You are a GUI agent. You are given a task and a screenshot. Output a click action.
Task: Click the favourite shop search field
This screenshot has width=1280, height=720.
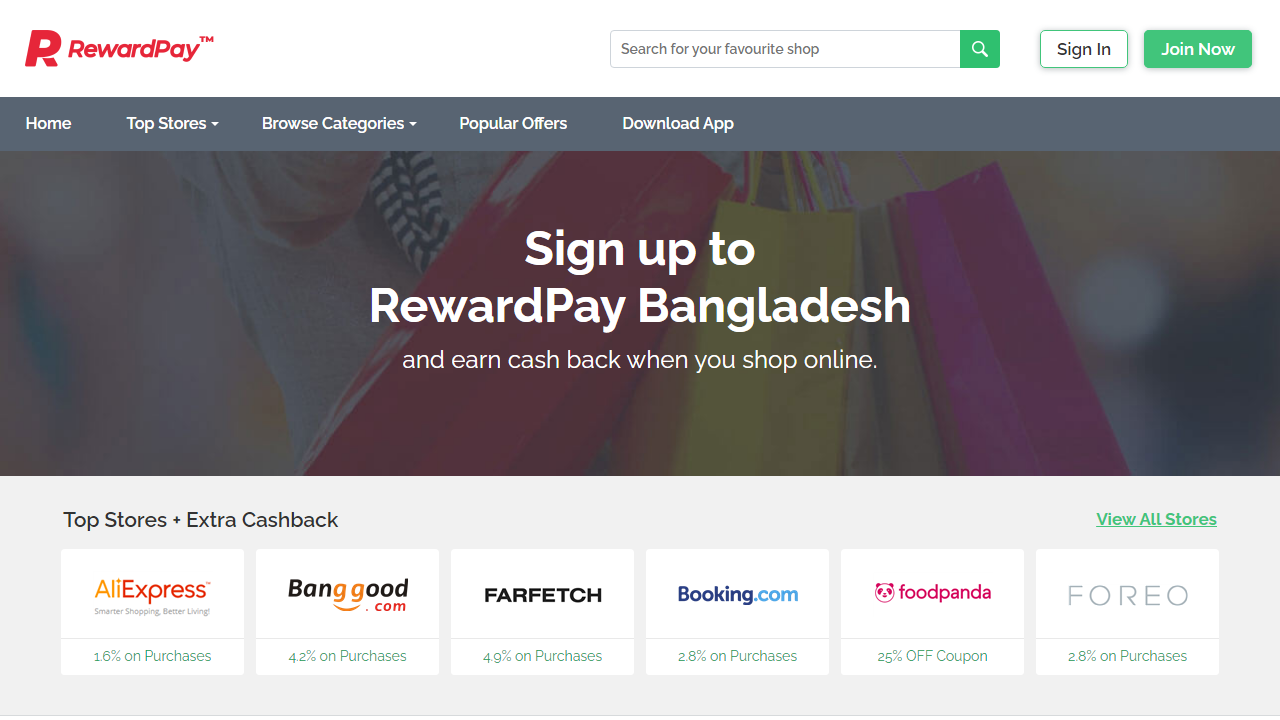785,48
